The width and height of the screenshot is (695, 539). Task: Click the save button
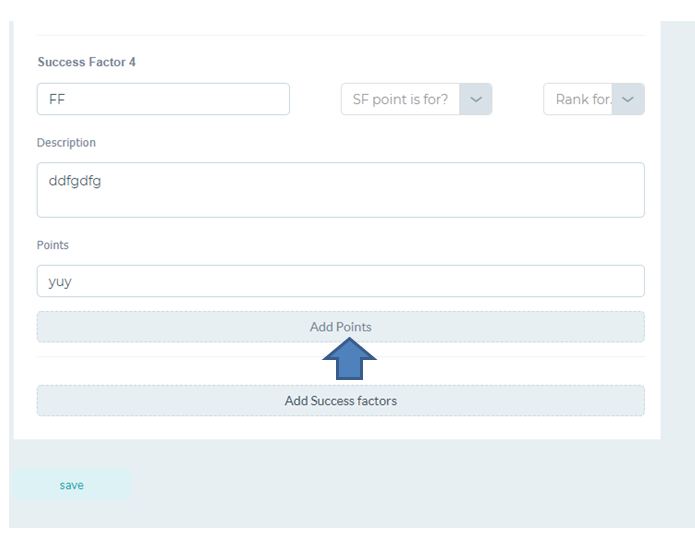pyautogui.click(x=72, y=485)
